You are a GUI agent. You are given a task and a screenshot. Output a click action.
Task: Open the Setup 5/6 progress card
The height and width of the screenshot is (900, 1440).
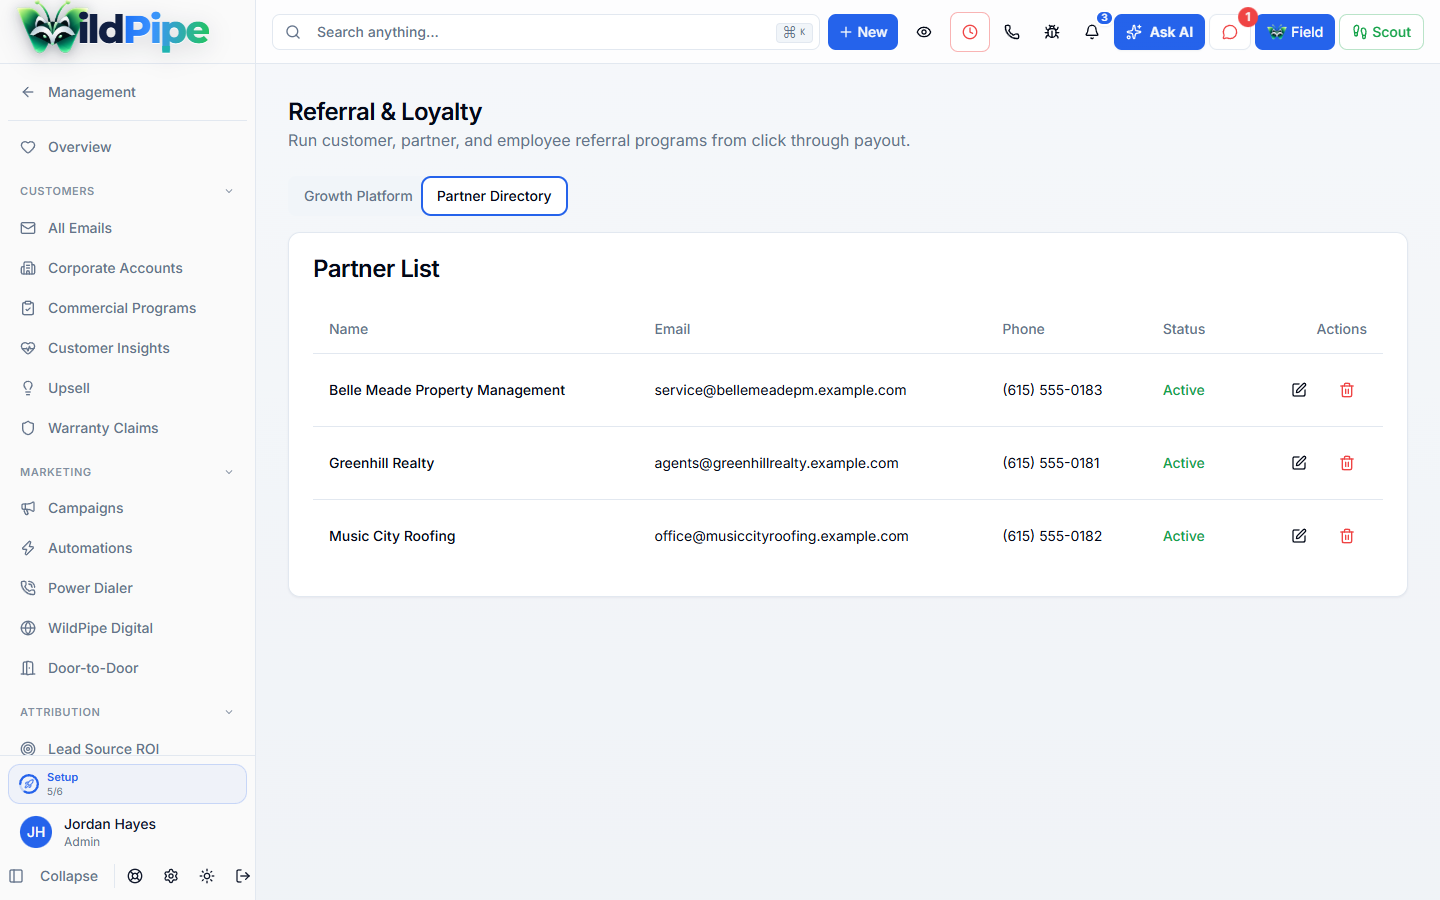coord(127,784)
